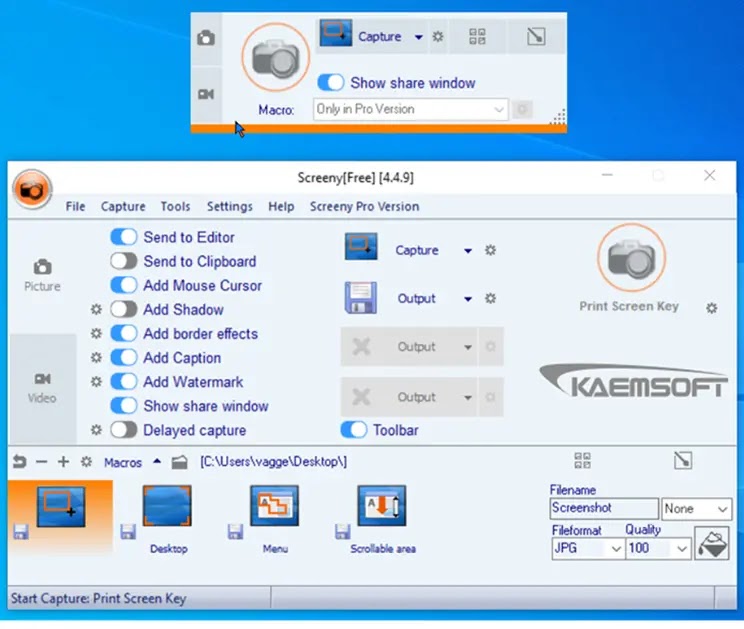Open Delayed capture settings gear
Image resolution: width=744 pixels, height=629 pixels.
click(96, 430)
